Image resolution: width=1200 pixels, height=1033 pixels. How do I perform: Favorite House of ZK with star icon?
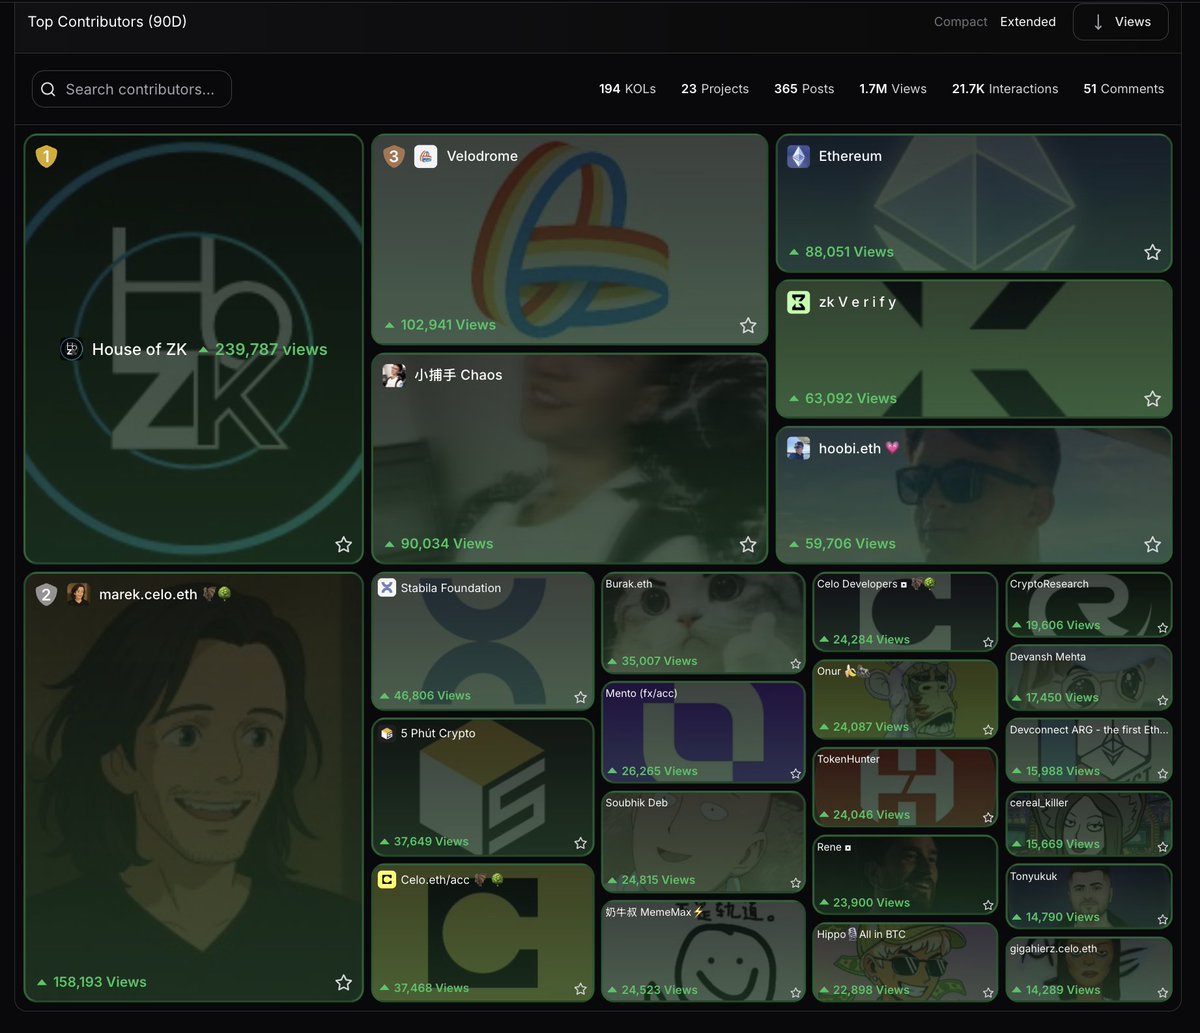344,545
